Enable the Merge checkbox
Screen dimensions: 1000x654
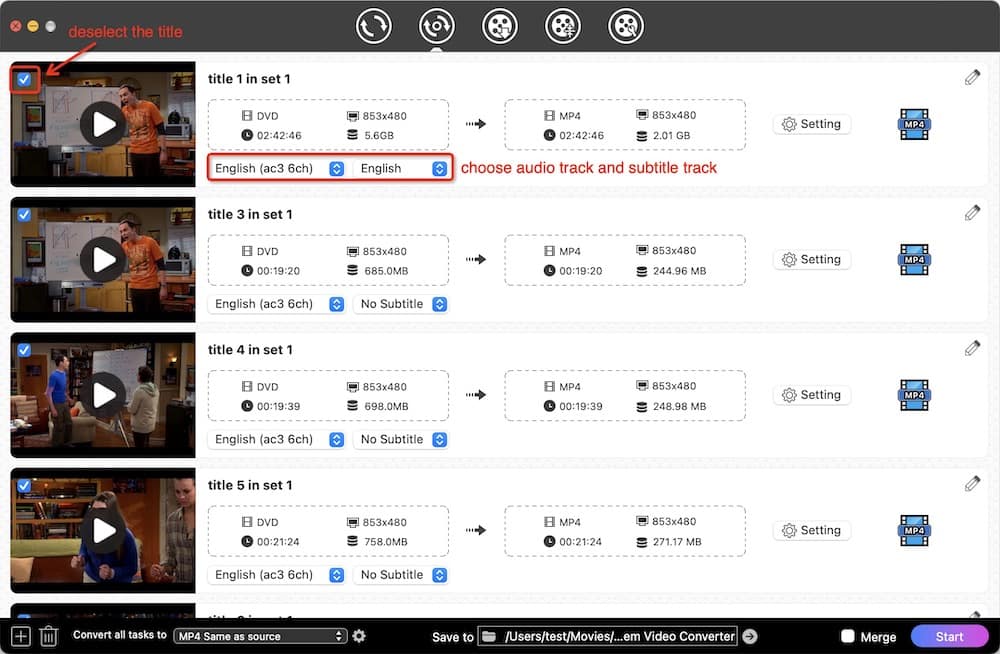point(847,636)
